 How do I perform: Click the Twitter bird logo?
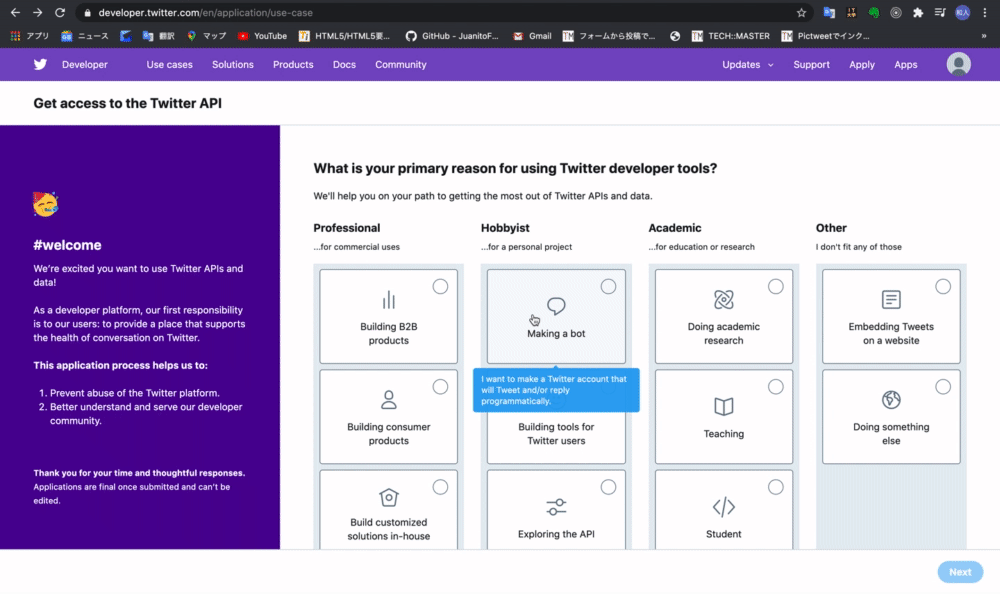tap(40, 64)
